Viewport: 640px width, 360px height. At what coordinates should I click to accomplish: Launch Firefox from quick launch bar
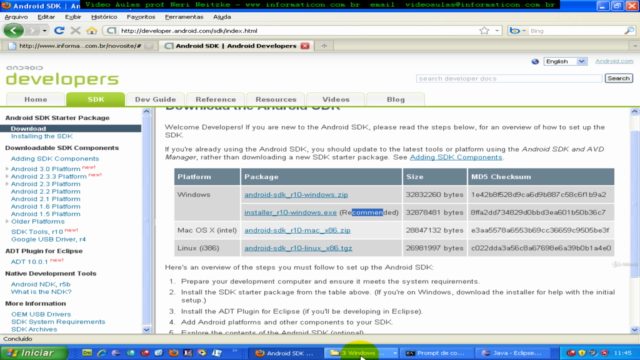pyautogui.click(x=173, y=353)
